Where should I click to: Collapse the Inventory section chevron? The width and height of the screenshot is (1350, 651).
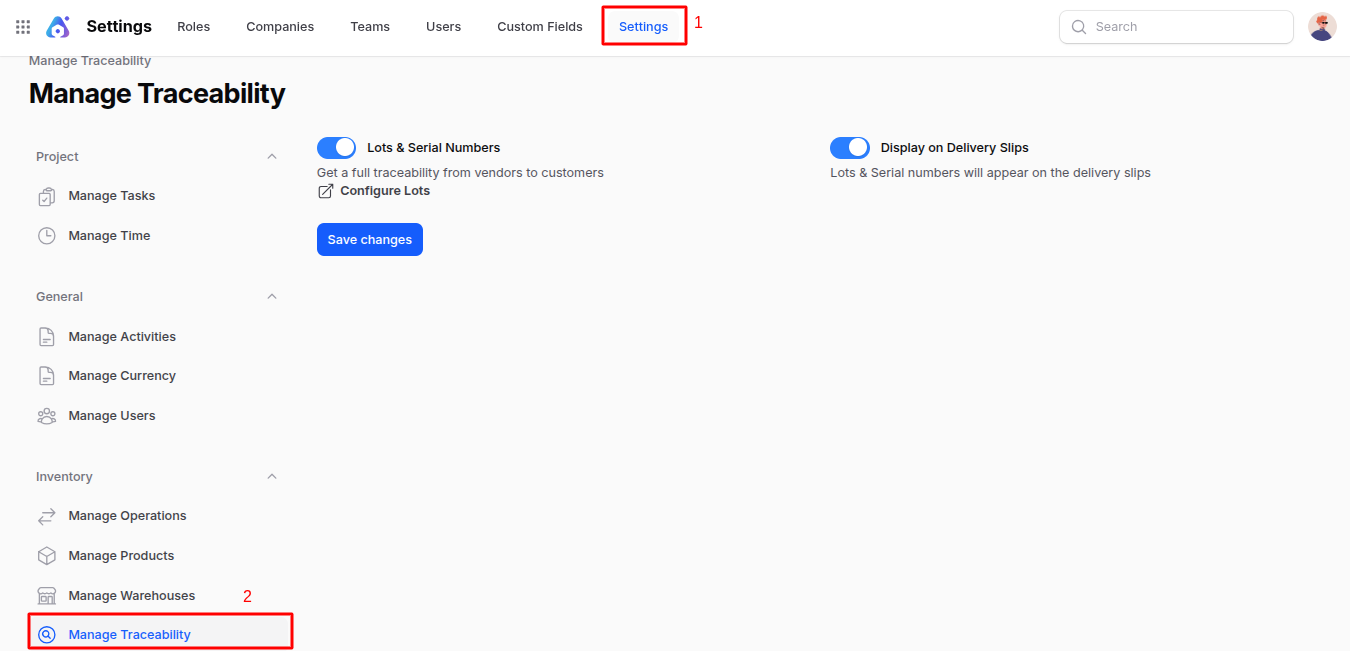[x=272, y=477]
